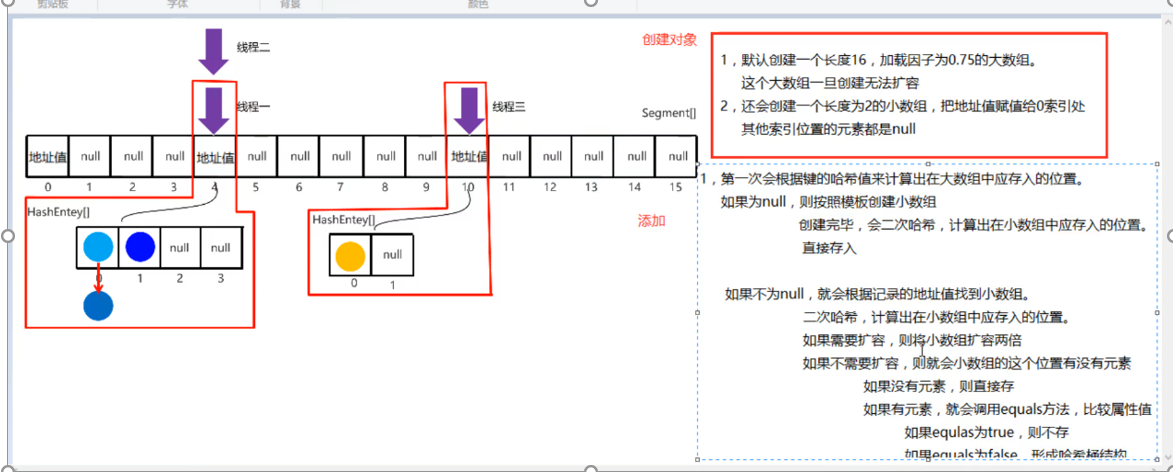1173x472 pixels.
Task: Click the null cell at Segment index 5
Action: pos(257,157)
